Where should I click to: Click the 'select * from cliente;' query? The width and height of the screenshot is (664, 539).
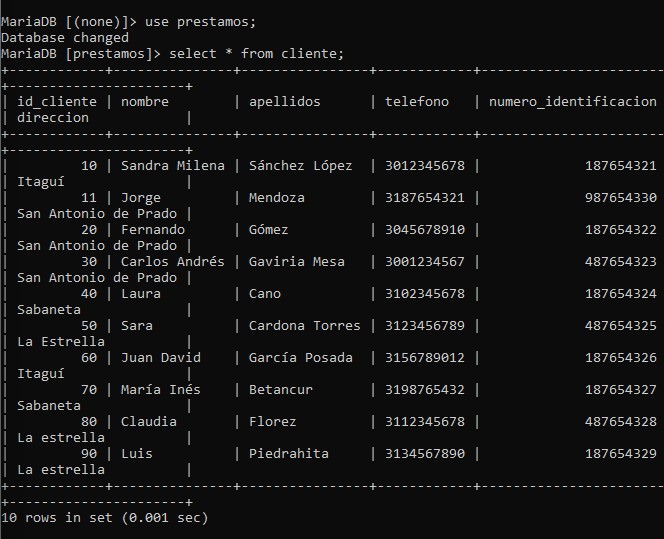point(256,54)
